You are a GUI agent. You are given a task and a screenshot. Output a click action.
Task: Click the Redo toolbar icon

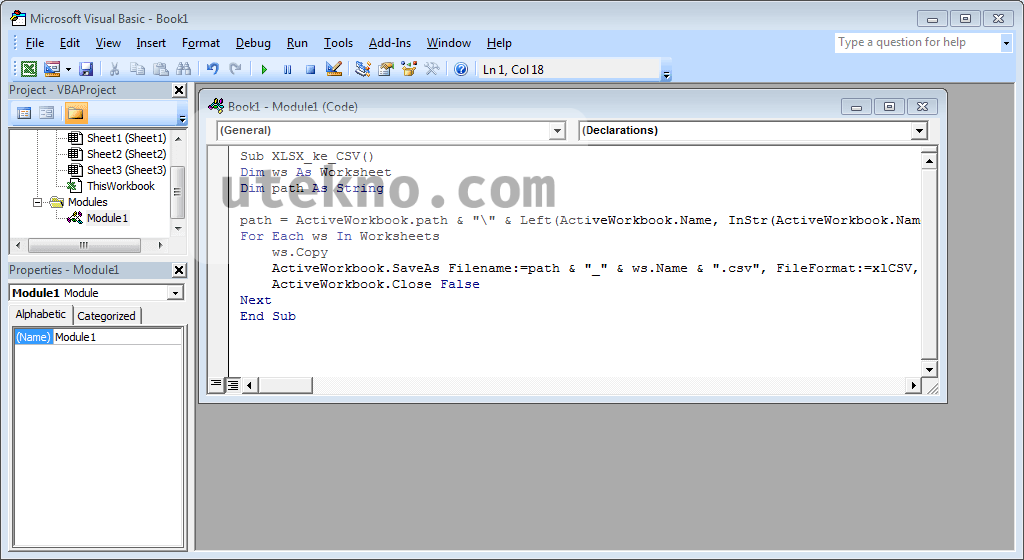tap(235, 69)
